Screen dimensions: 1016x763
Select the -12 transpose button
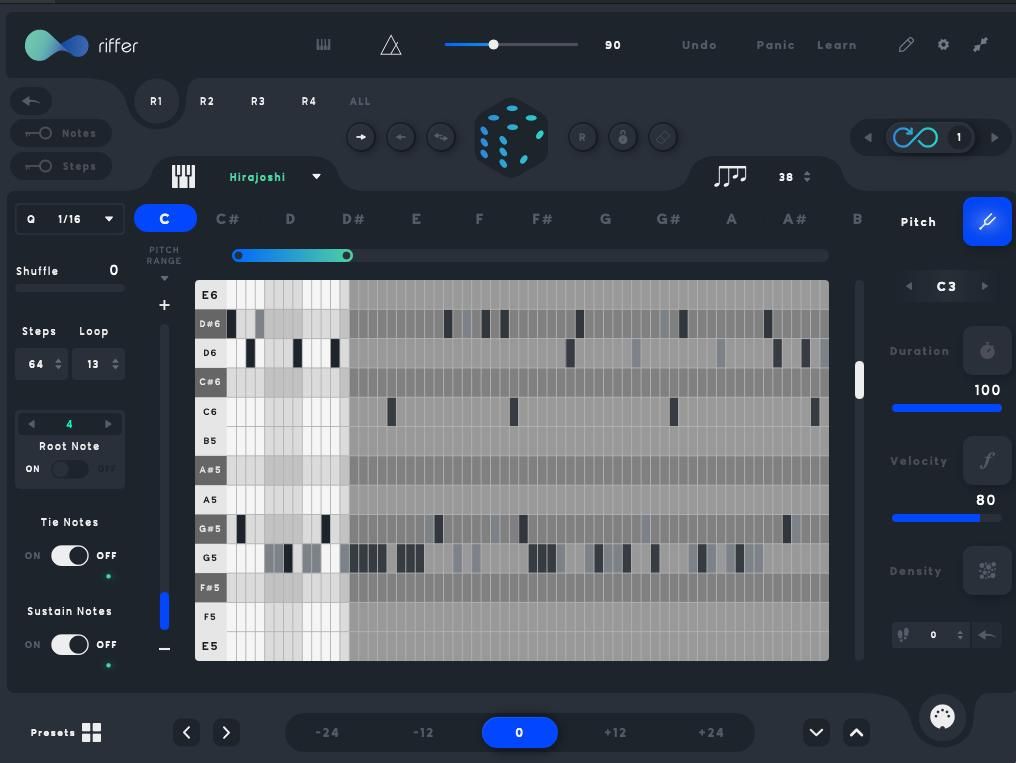point(422,733)
